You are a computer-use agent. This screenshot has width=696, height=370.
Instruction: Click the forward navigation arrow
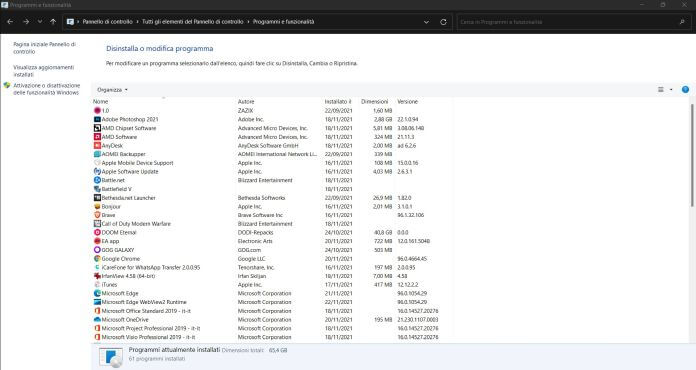pos(26,21)
